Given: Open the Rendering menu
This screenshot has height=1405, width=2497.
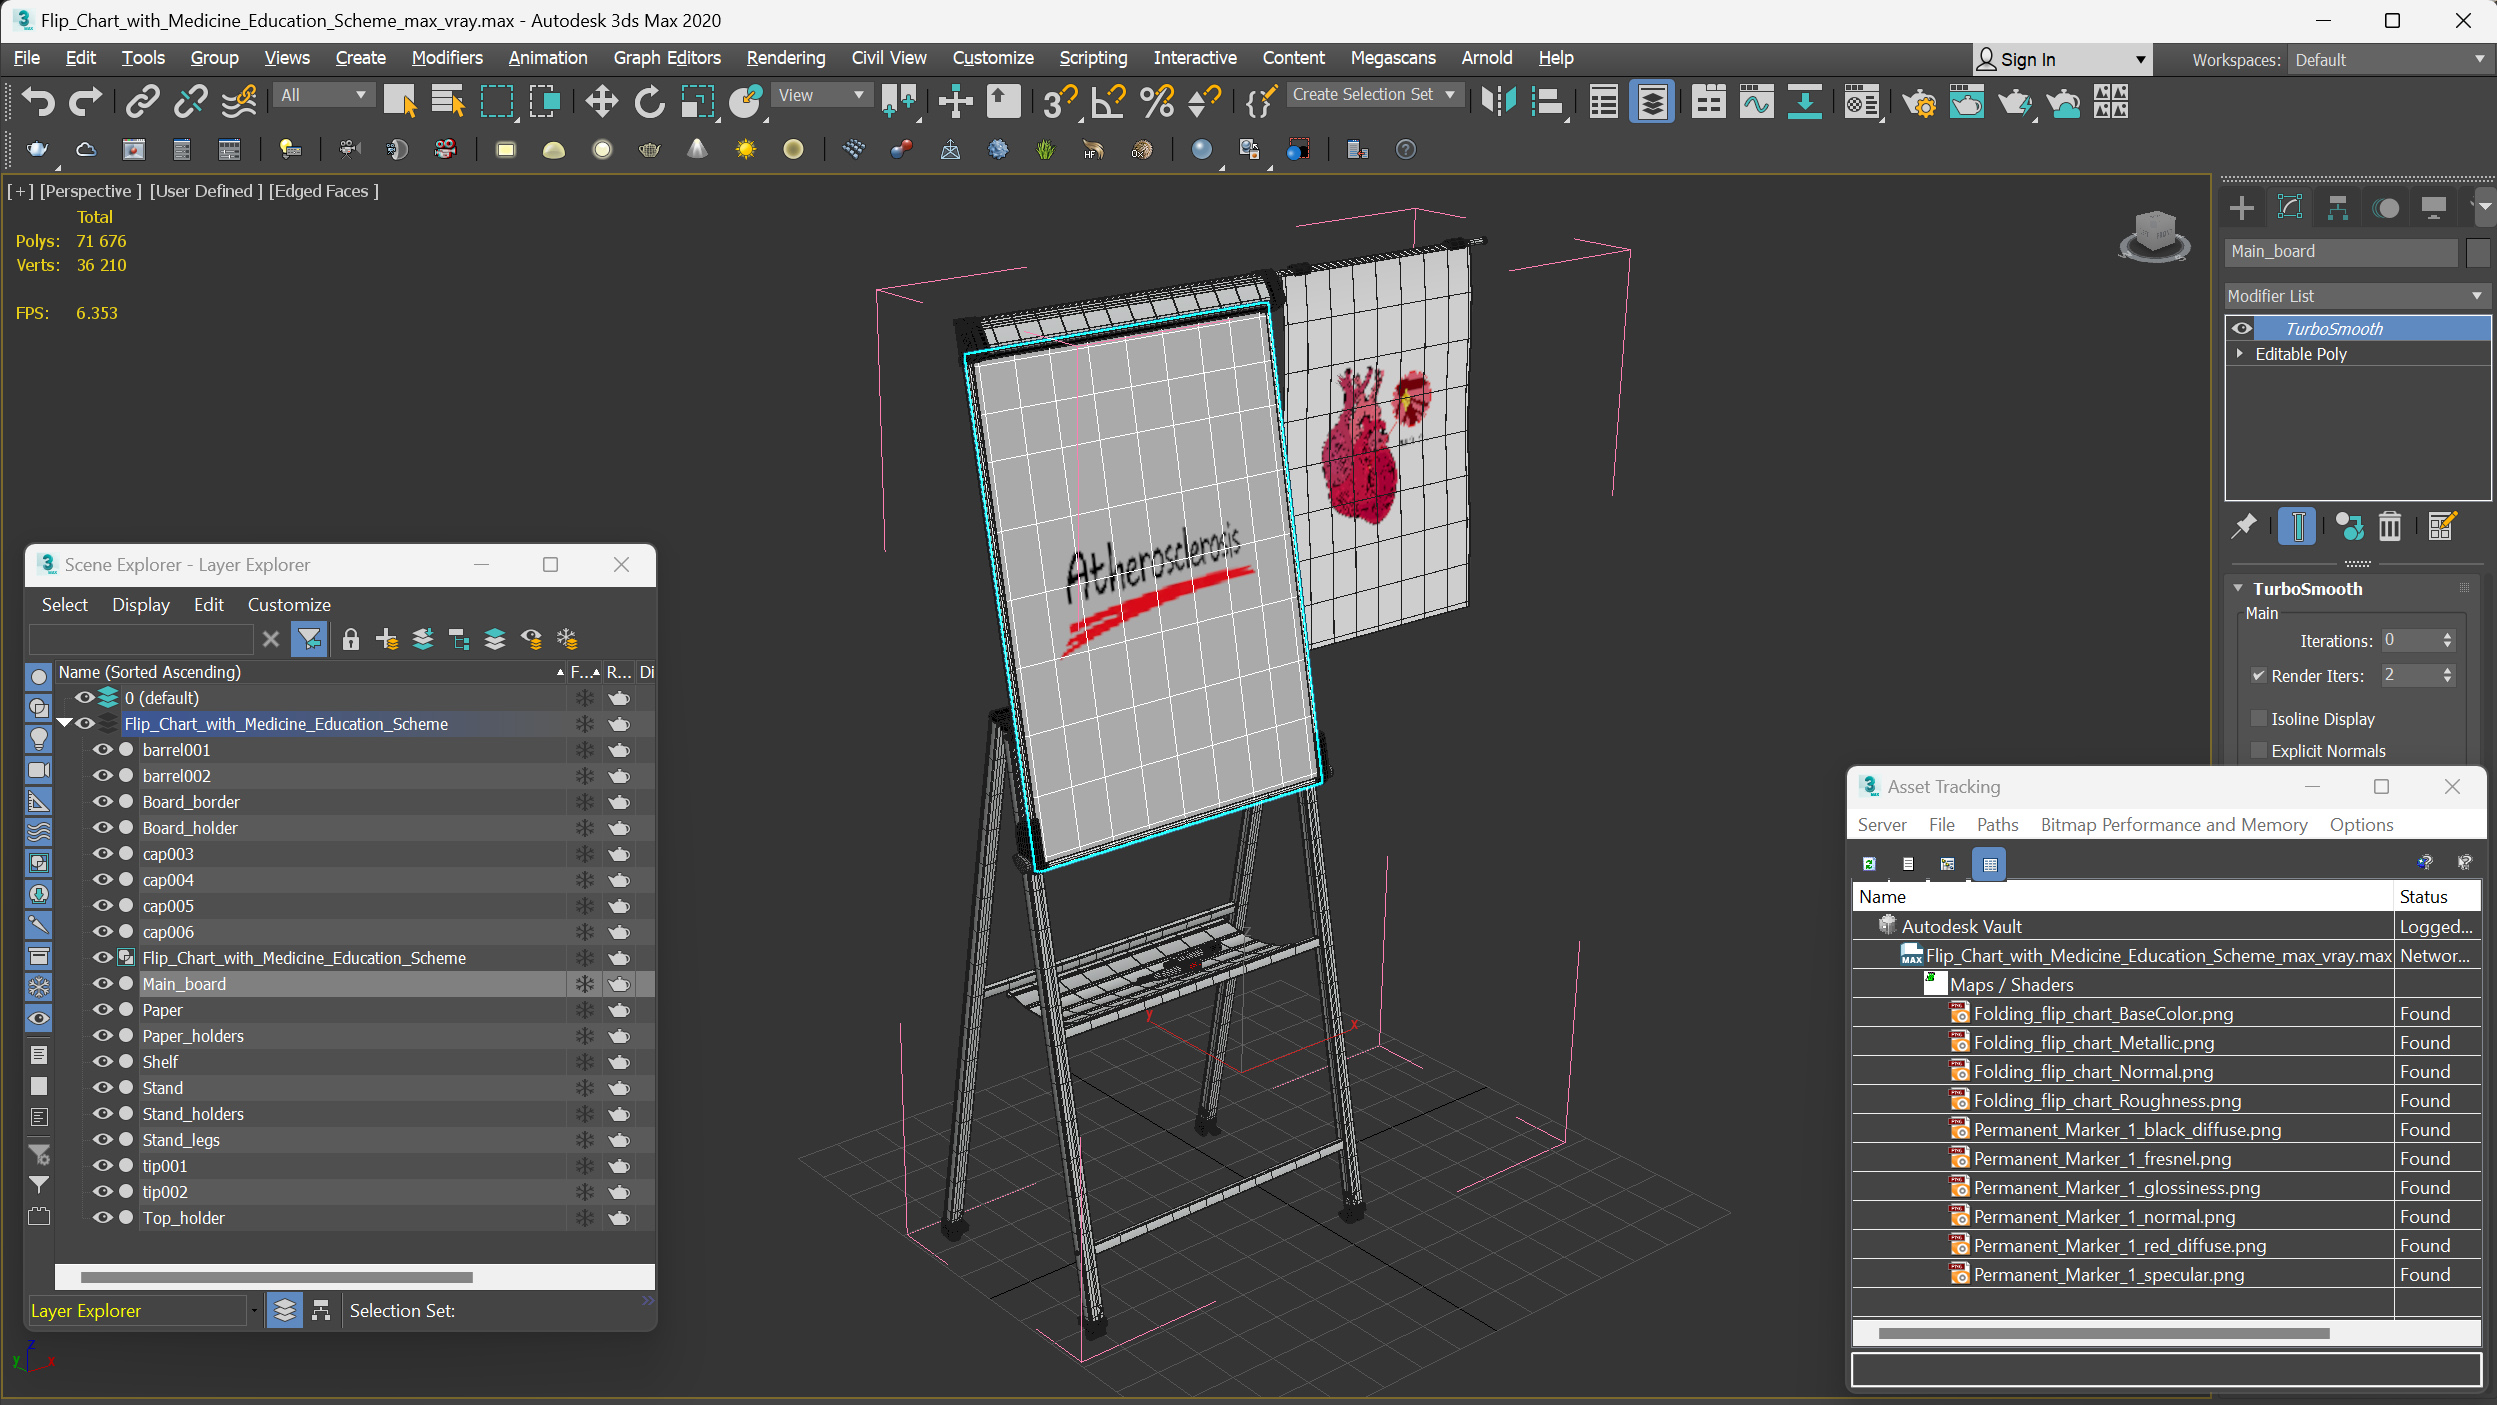Looking at the screenshot, I should coord(784,57).
